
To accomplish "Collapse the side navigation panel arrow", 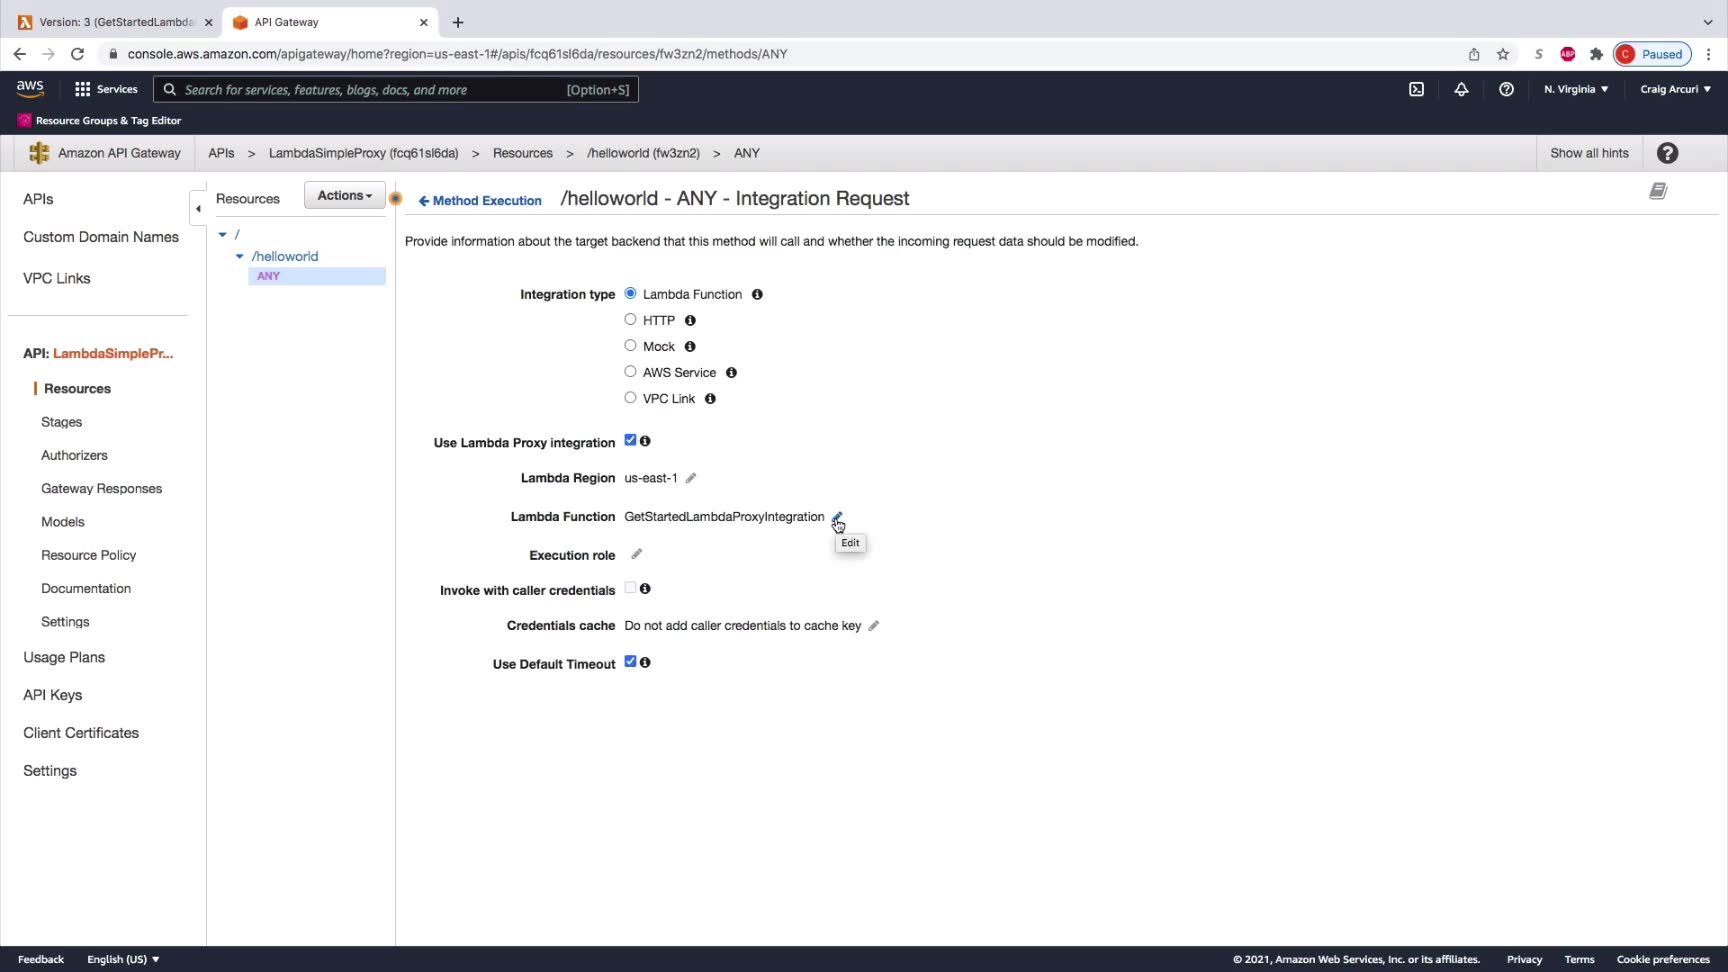I will pyautogui.click(x=198, y=208).
